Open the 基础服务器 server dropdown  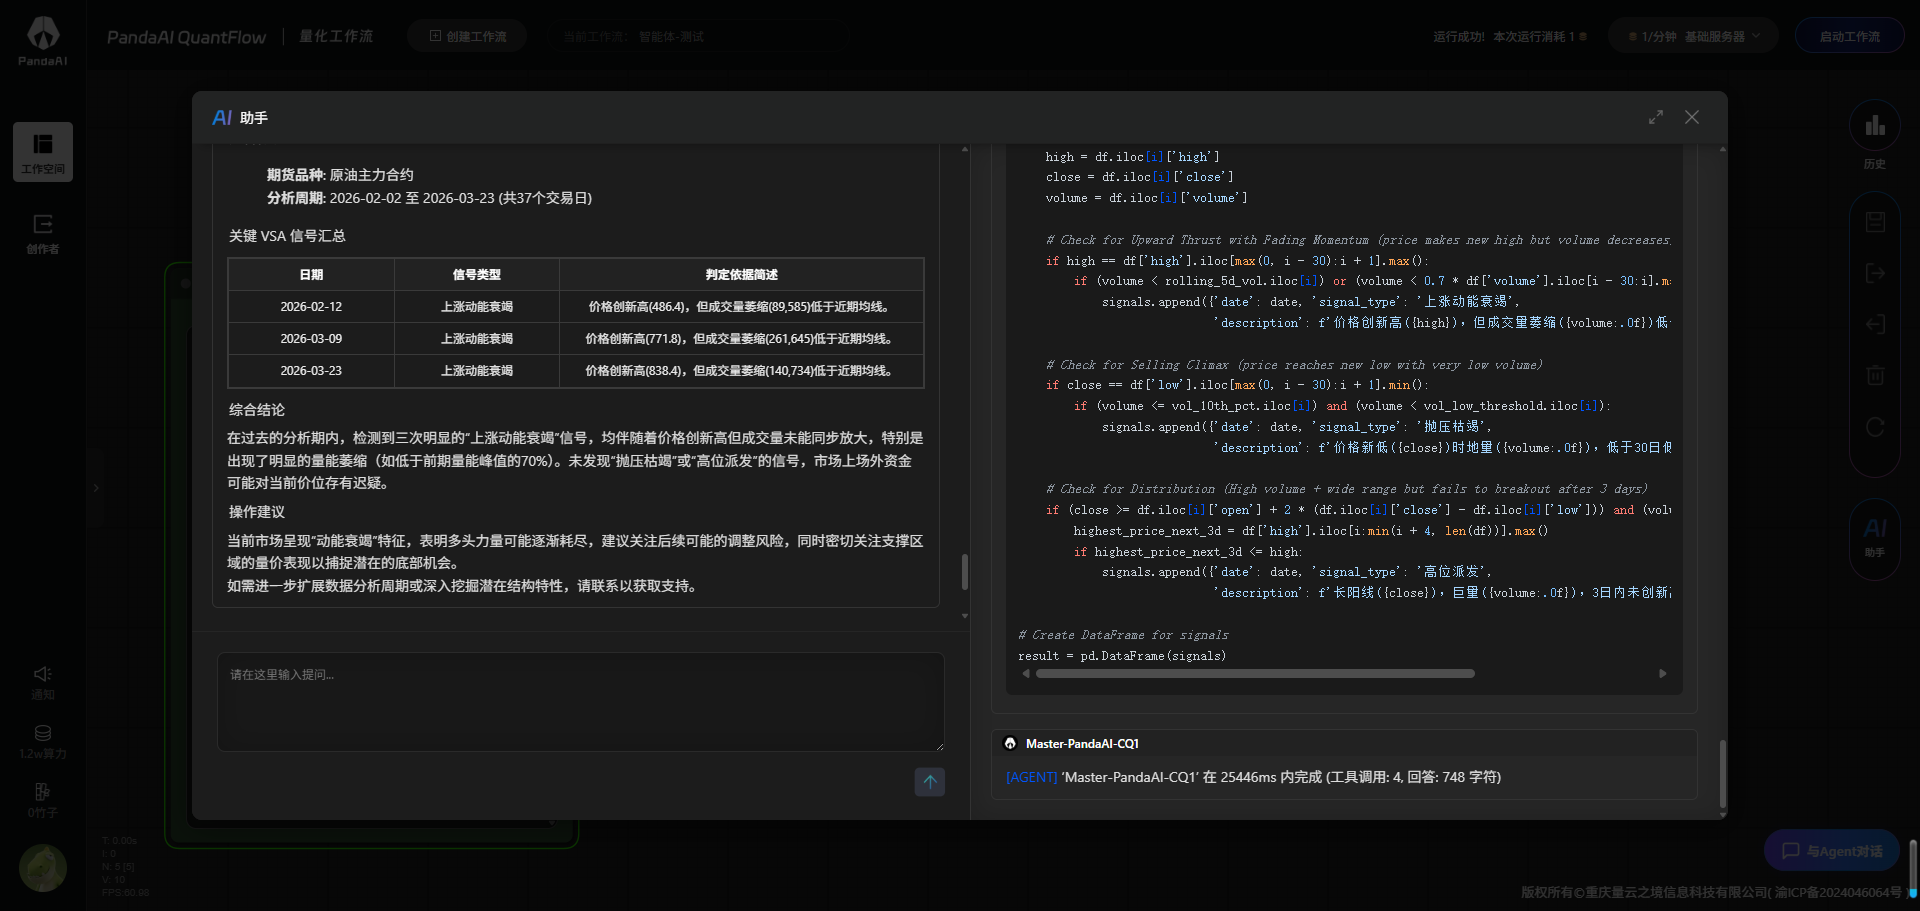[1692, 36]
